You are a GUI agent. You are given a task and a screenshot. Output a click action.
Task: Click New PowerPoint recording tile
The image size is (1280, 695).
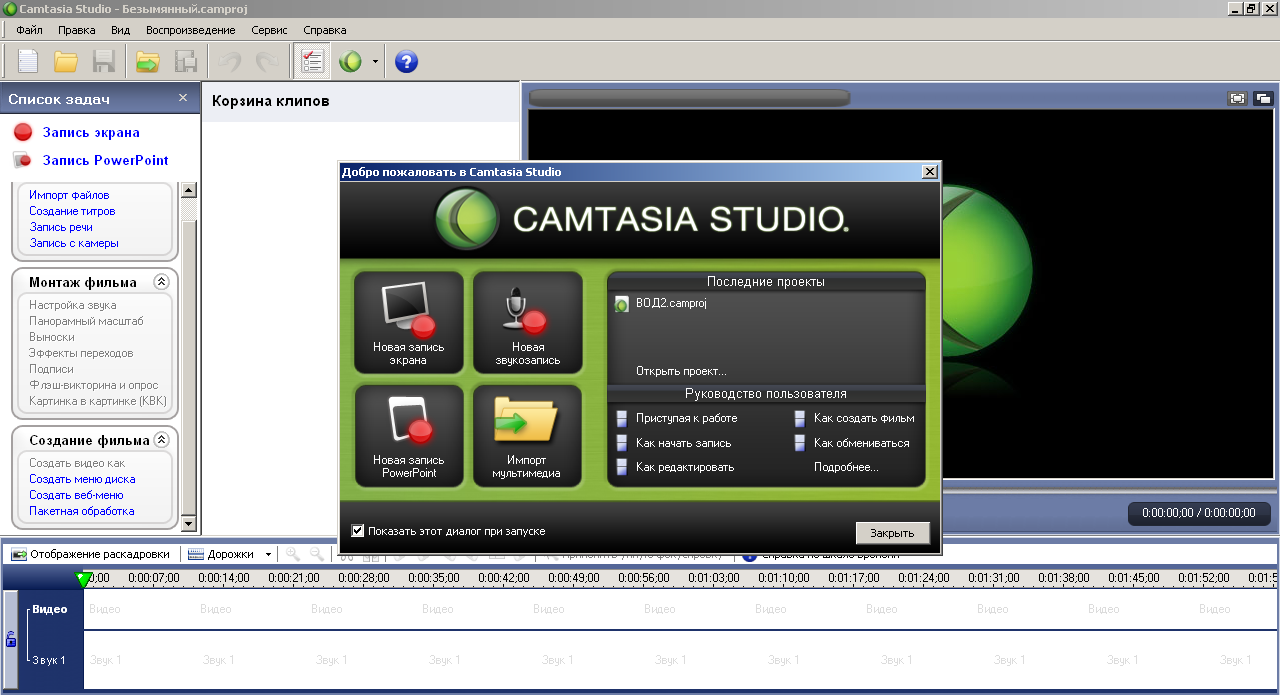(x=408, y=436)
